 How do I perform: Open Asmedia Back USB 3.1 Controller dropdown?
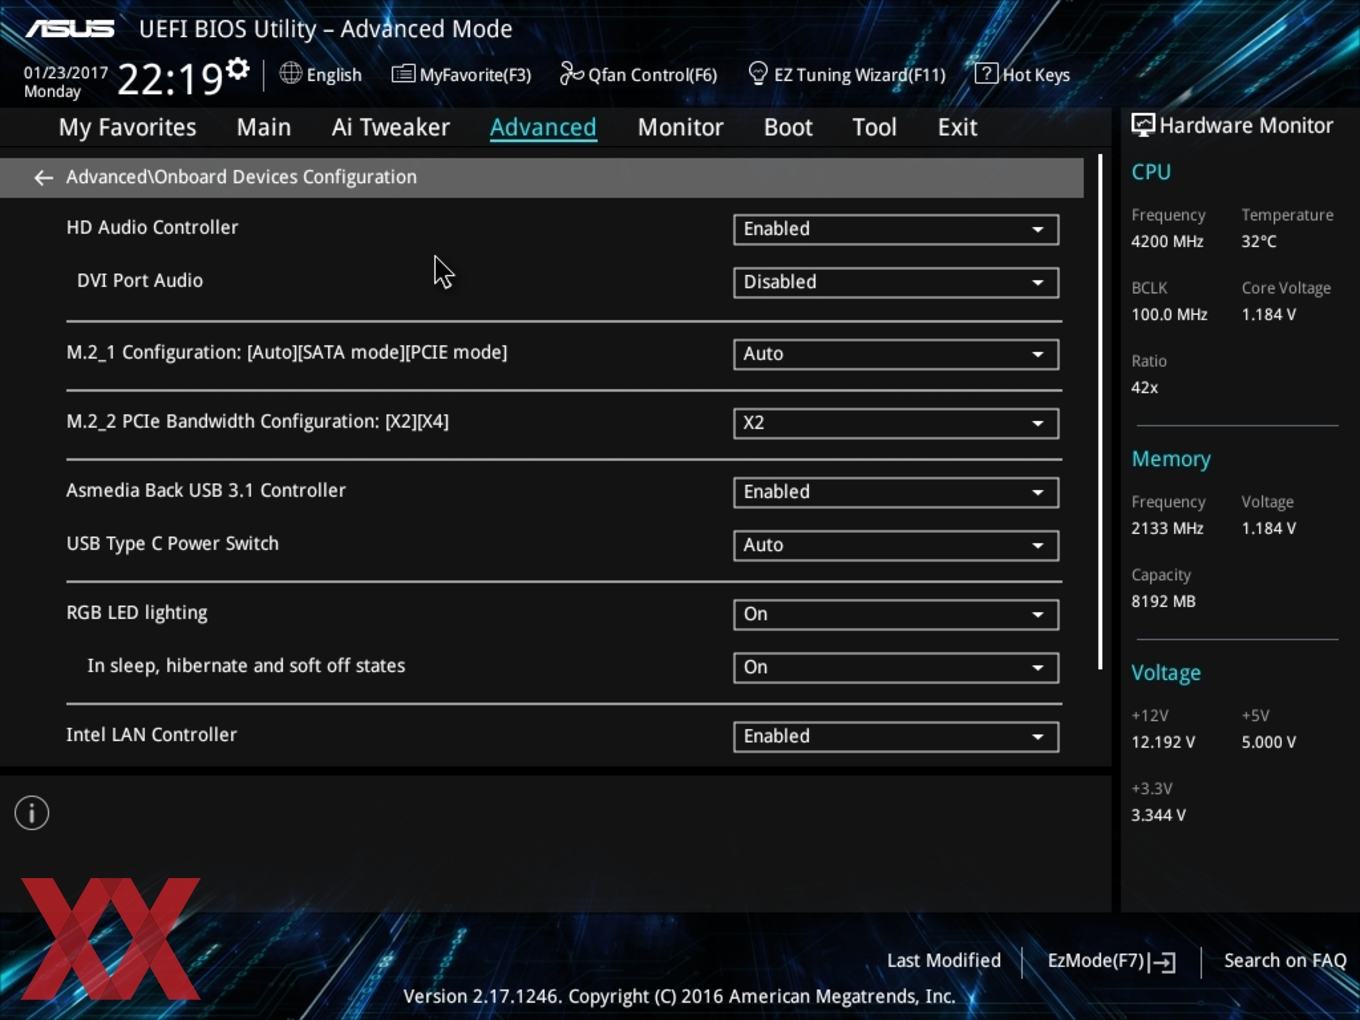coord(896,492)
